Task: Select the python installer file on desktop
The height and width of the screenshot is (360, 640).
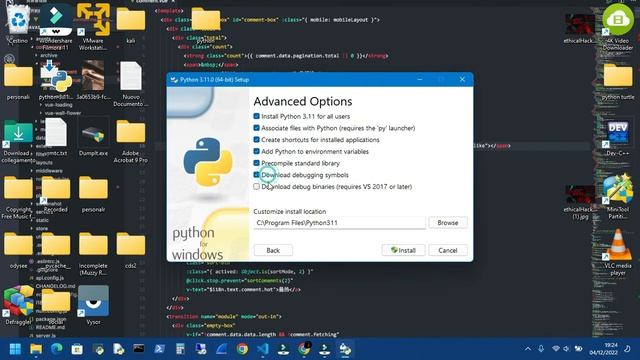Action: point(56,81)
